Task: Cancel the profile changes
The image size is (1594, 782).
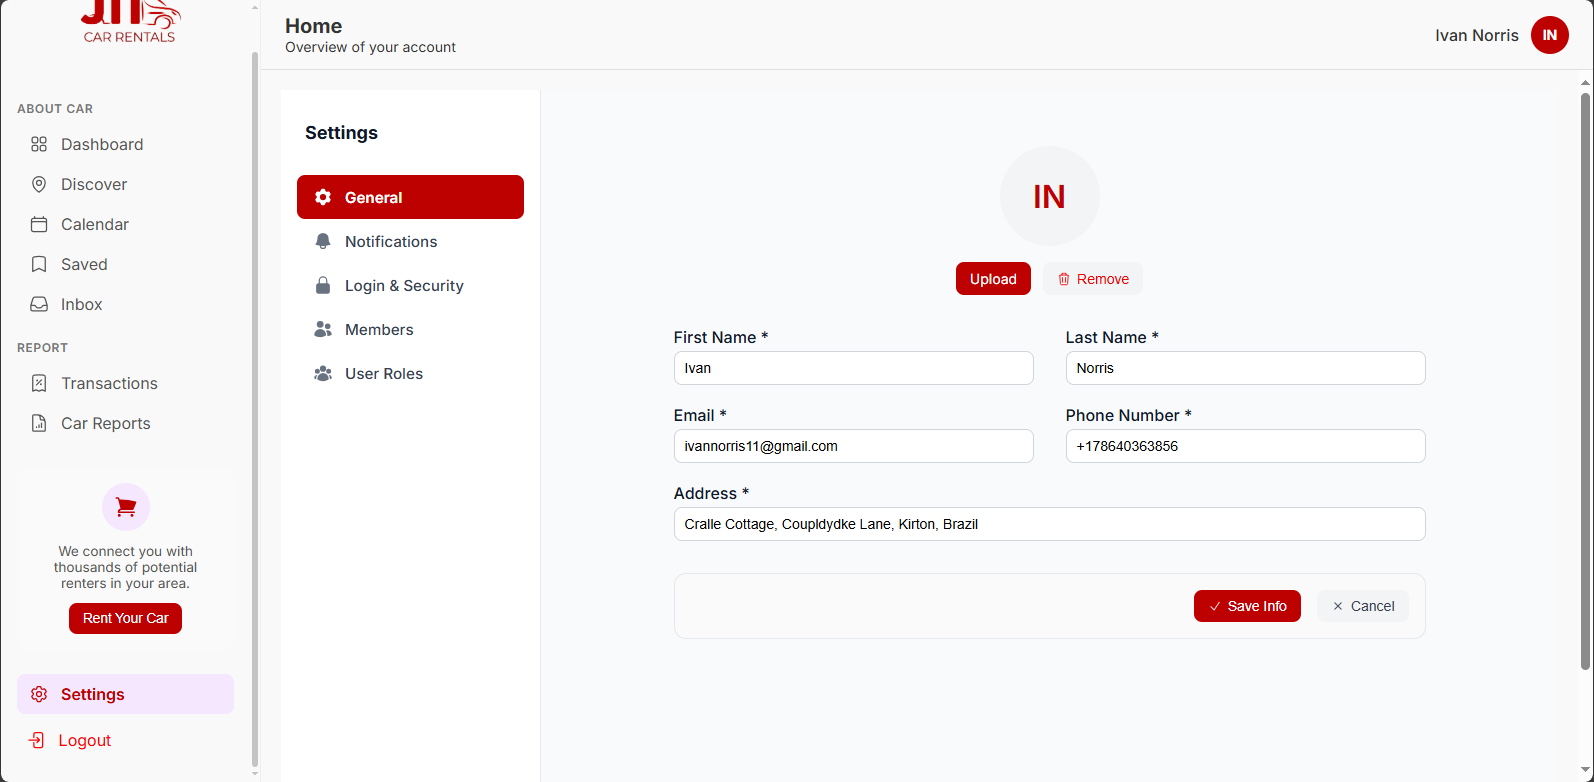Action: point(1363,606)
